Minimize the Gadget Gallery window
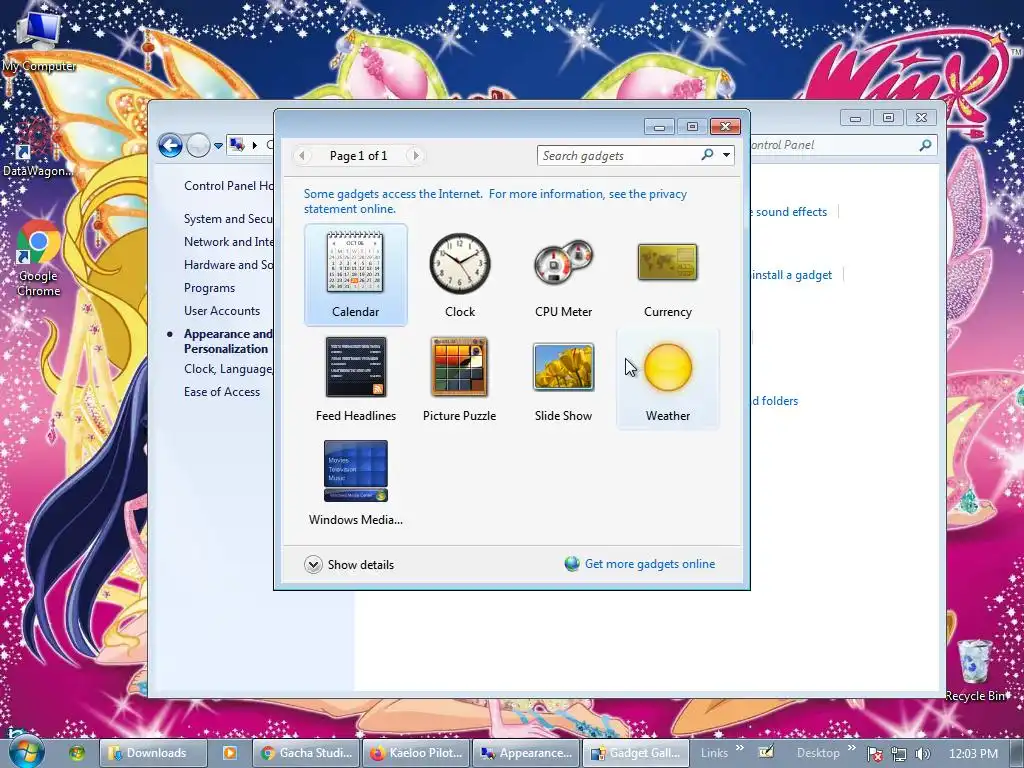 click(659, 127)
